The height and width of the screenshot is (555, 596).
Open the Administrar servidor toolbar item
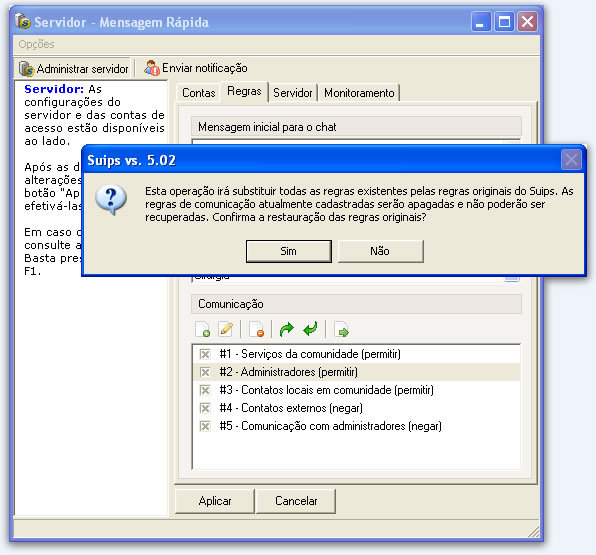point(74,69)
